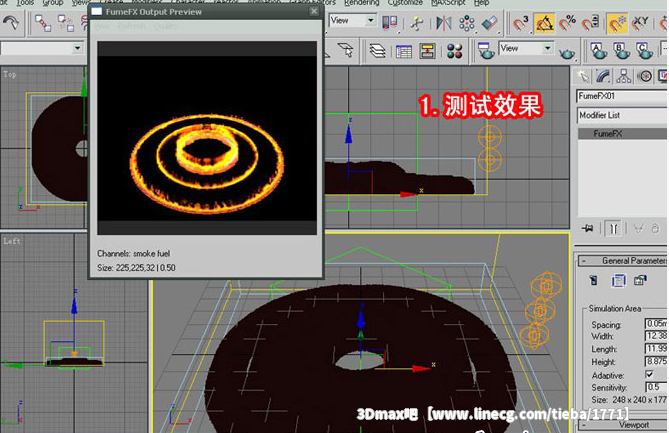Click the render preset B teapot
The image size is (669, 433).
[x=622, y=51]
